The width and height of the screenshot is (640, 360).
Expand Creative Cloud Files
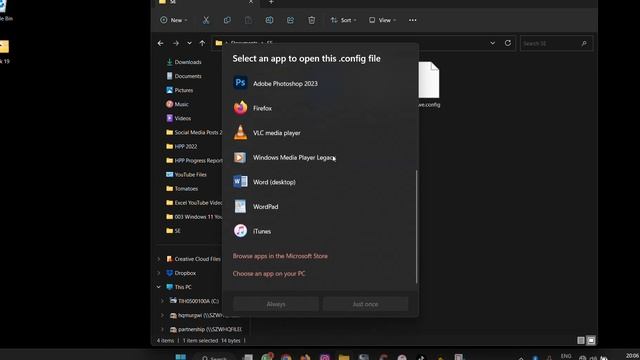coord(159,259)
